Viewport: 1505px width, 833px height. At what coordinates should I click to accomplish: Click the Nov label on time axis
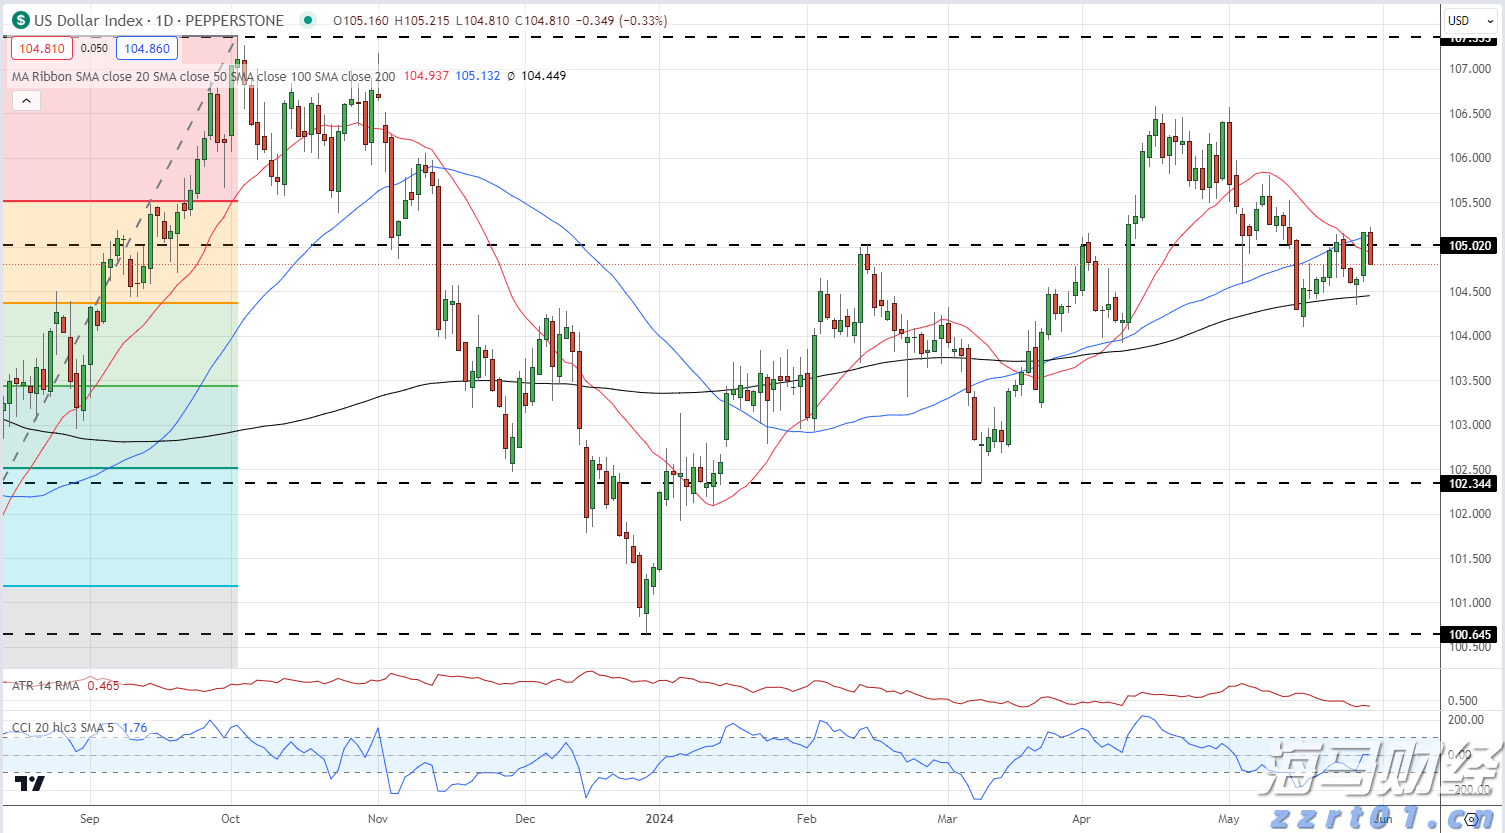(378, 819)
